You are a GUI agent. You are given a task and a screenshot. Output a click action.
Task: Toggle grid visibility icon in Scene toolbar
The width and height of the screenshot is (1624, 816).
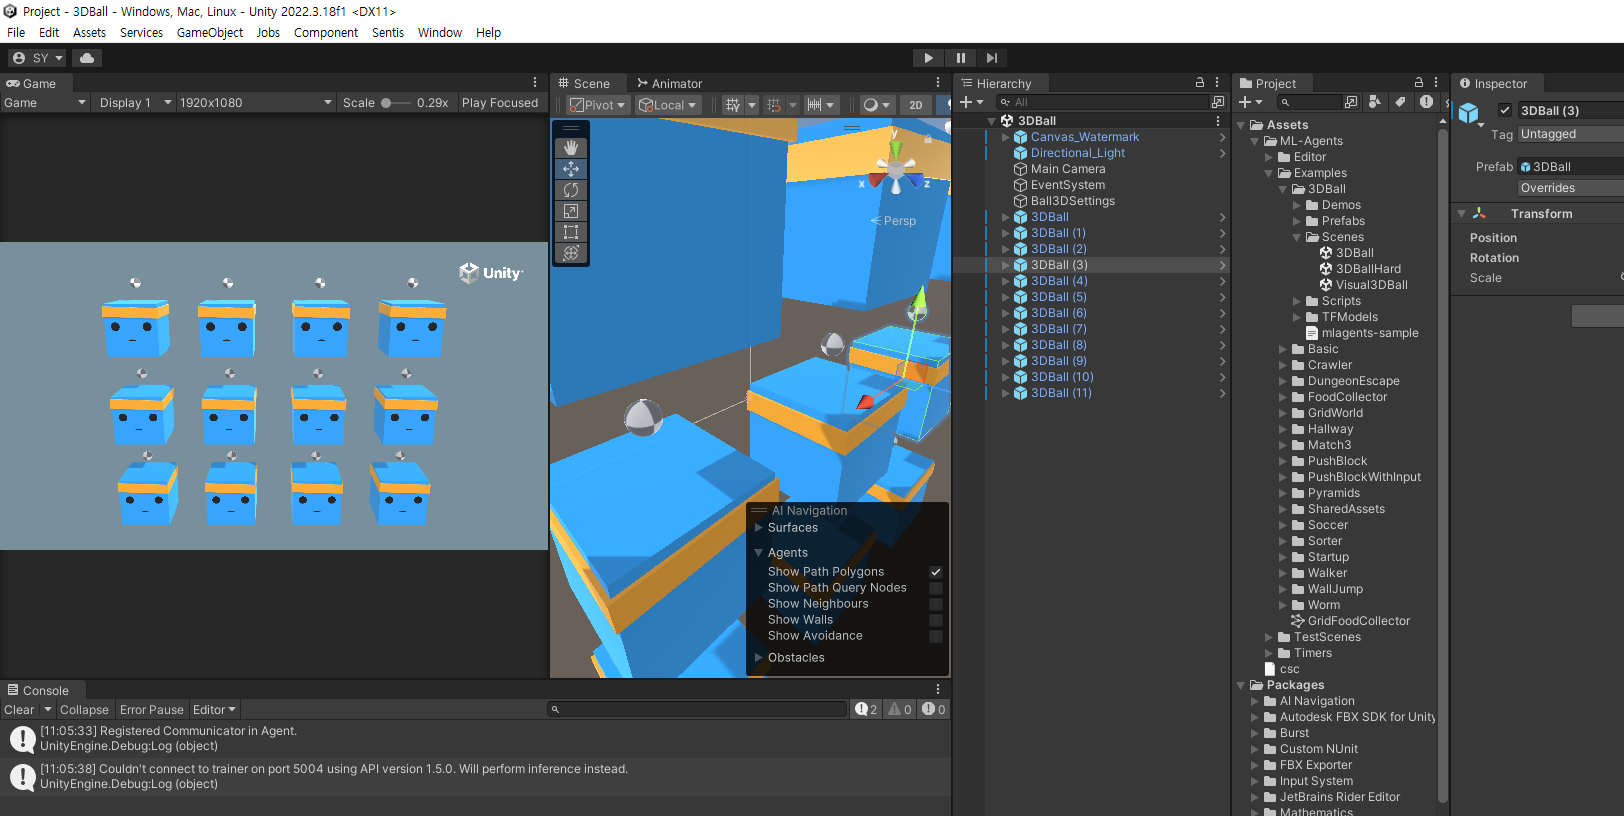733,104
